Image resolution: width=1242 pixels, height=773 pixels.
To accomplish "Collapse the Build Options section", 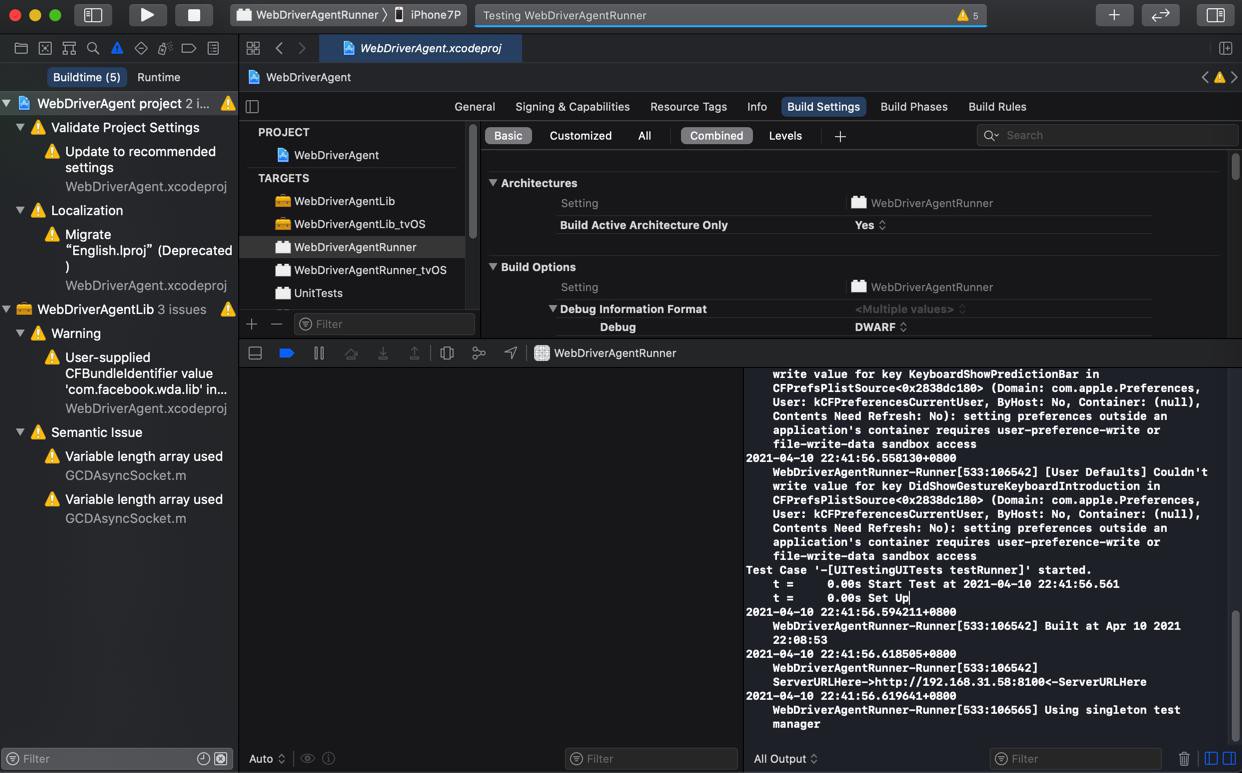I will [493, 267].
